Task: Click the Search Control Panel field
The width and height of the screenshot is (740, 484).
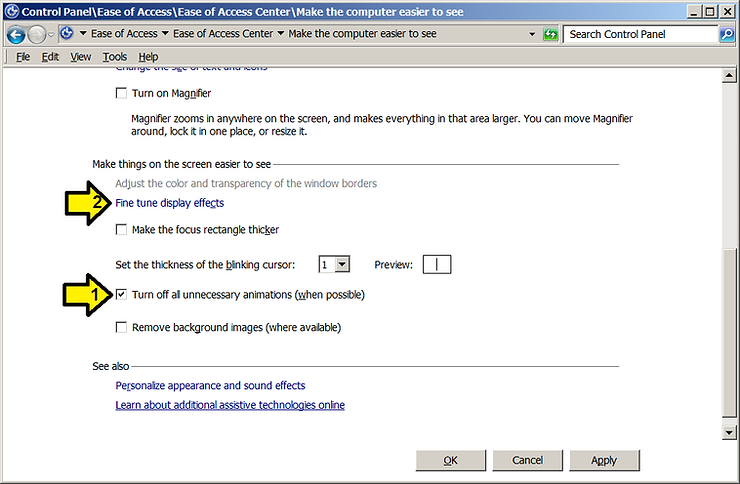Action: click(641, 34)
